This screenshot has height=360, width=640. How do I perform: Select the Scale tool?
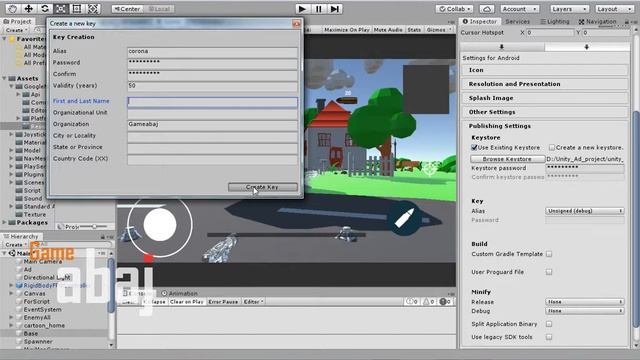(60, 9)
